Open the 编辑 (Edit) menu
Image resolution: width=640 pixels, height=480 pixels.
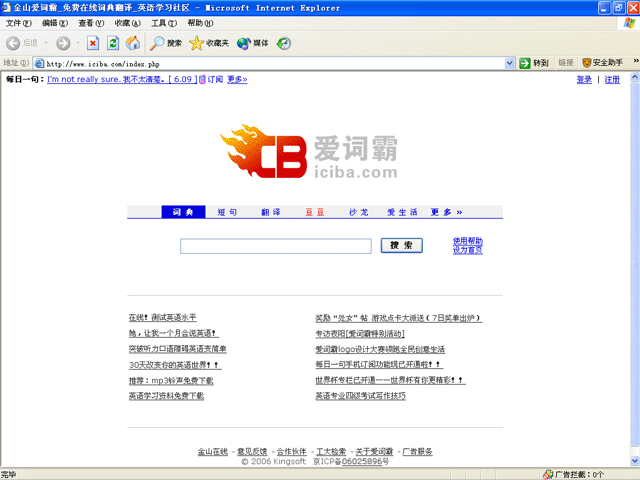[x=55, y=23]
